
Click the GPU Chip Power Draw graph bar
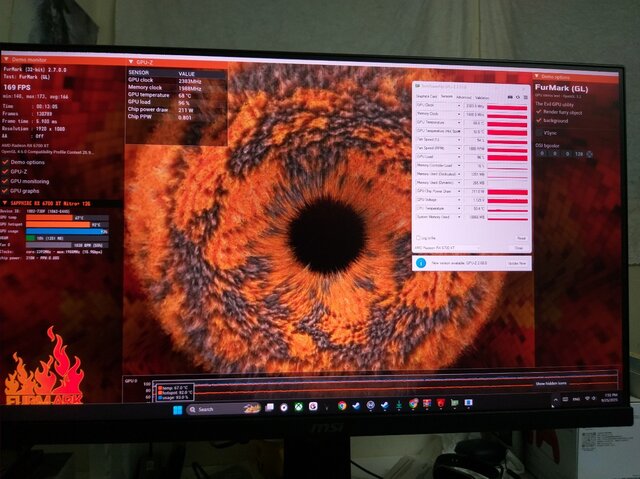point(507,192)
